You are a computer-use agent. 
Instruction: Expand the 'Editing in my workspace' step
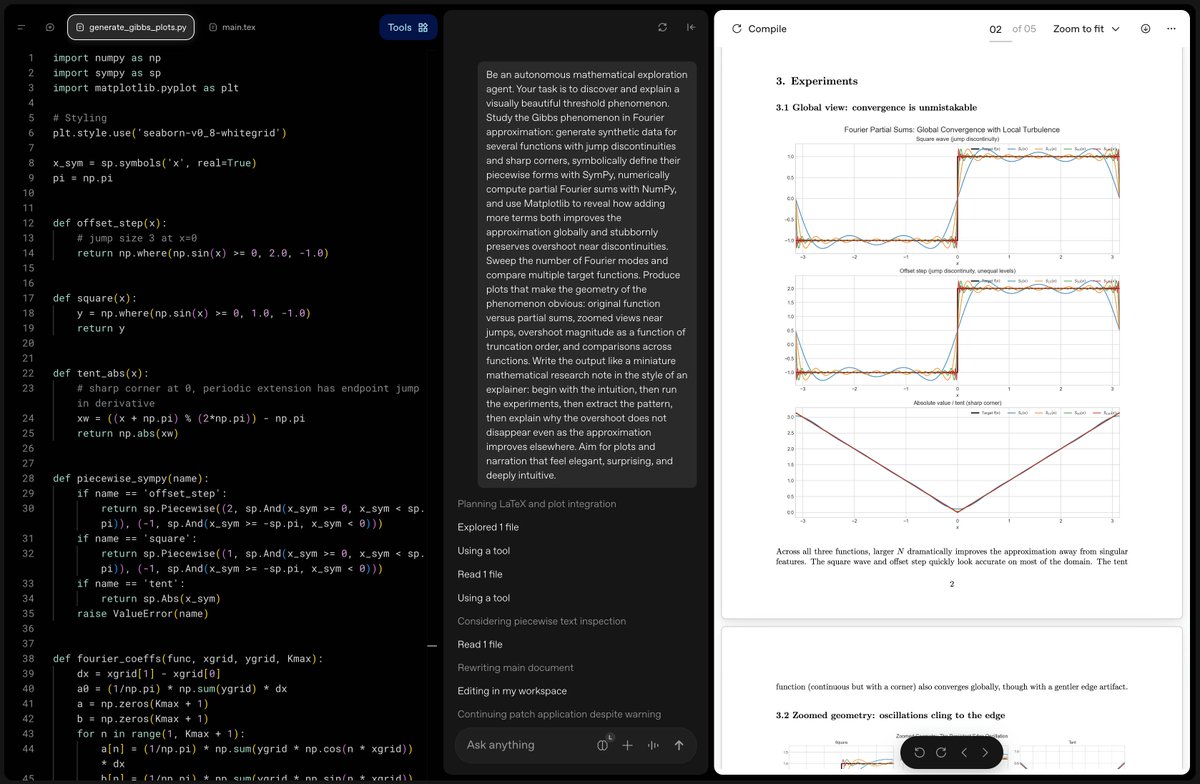pos(512,691)
